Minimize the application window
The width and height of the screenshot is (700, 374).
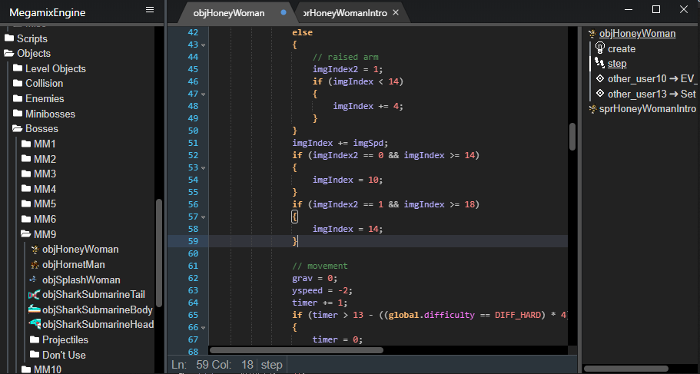(628, 9)
